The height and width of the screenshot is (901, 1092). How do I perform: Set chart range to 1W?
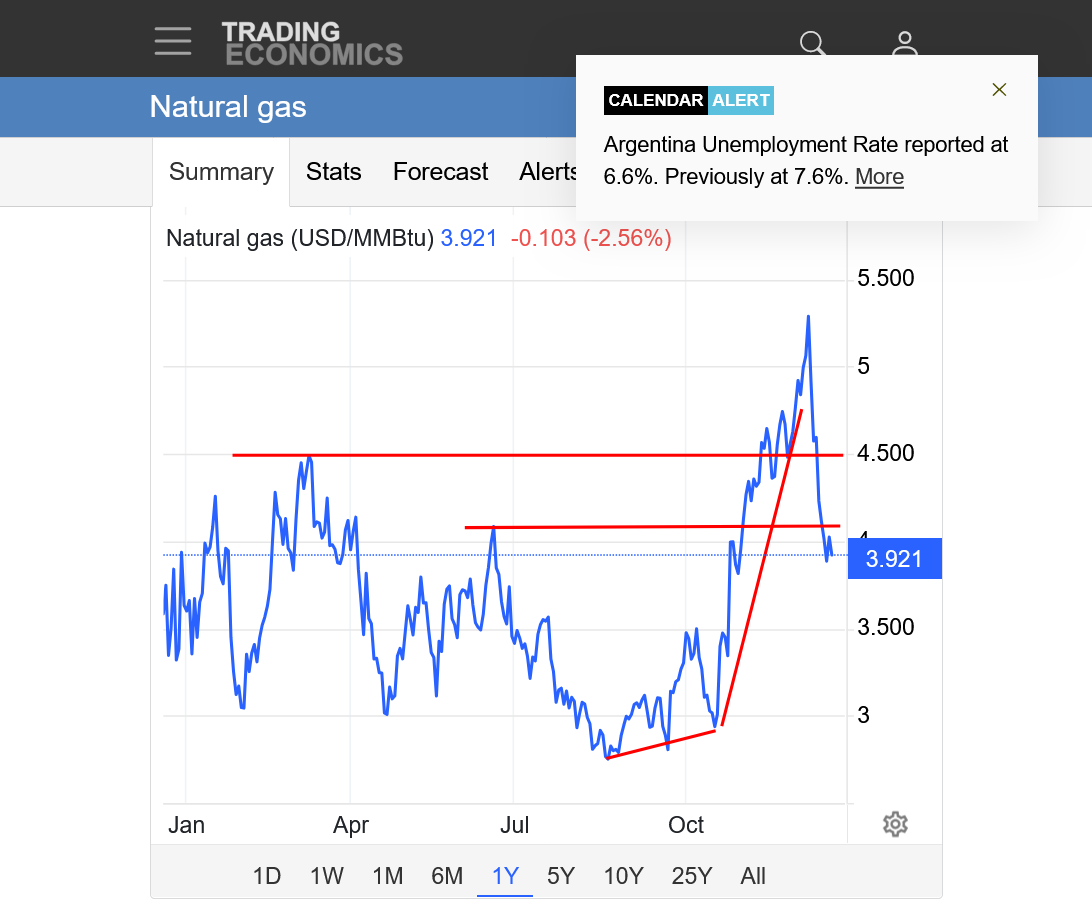click(x=326, y=876)
